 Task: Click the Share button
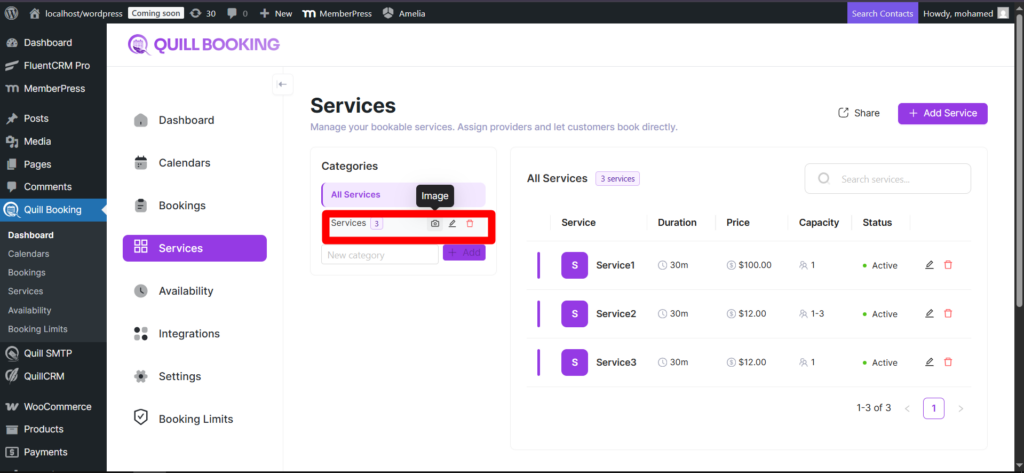tap(858, 113)
